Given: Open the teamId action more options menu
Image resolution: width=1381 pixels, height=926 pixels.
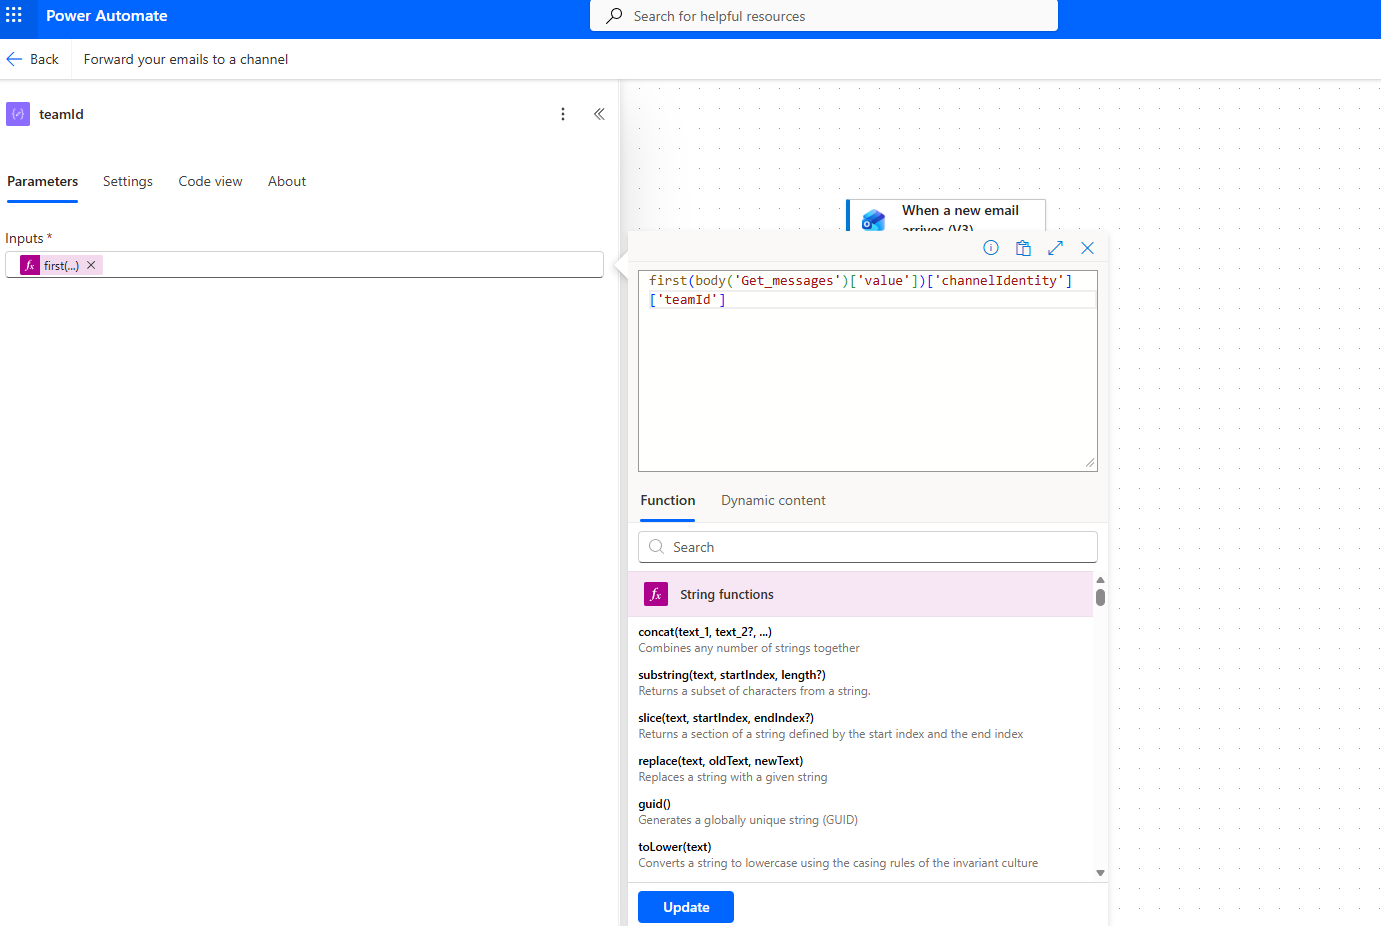Looking at the screenshot, I should [563, 114].
